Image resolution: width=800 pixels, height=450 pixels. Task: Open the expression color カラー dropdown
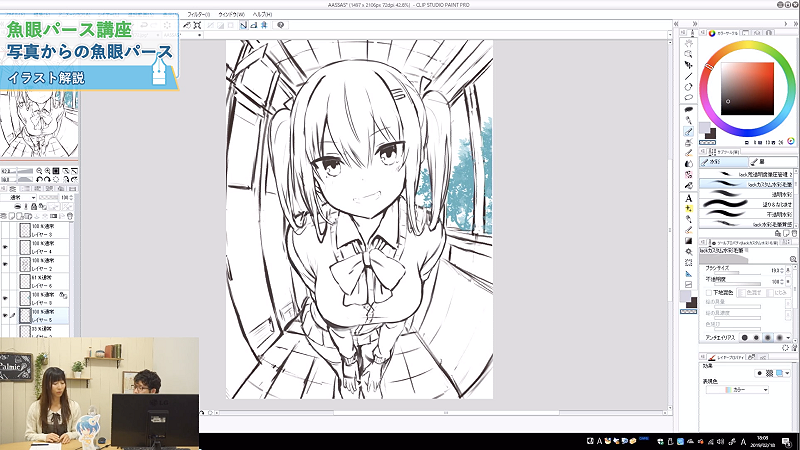tap(737, 390)
